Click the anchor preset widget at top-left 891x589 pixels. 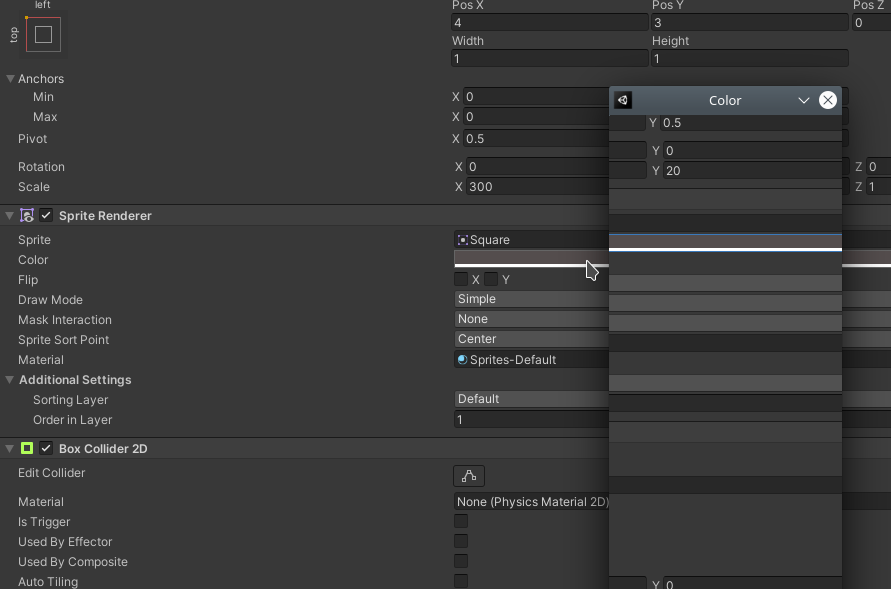[41, 35]
